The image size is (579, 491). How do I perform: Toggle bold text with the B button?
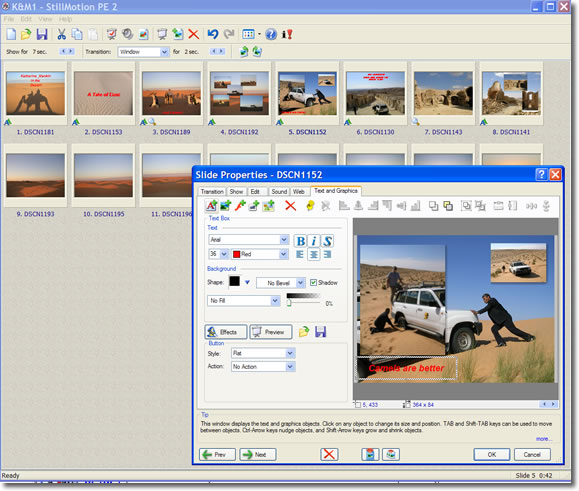coord(301,241)
